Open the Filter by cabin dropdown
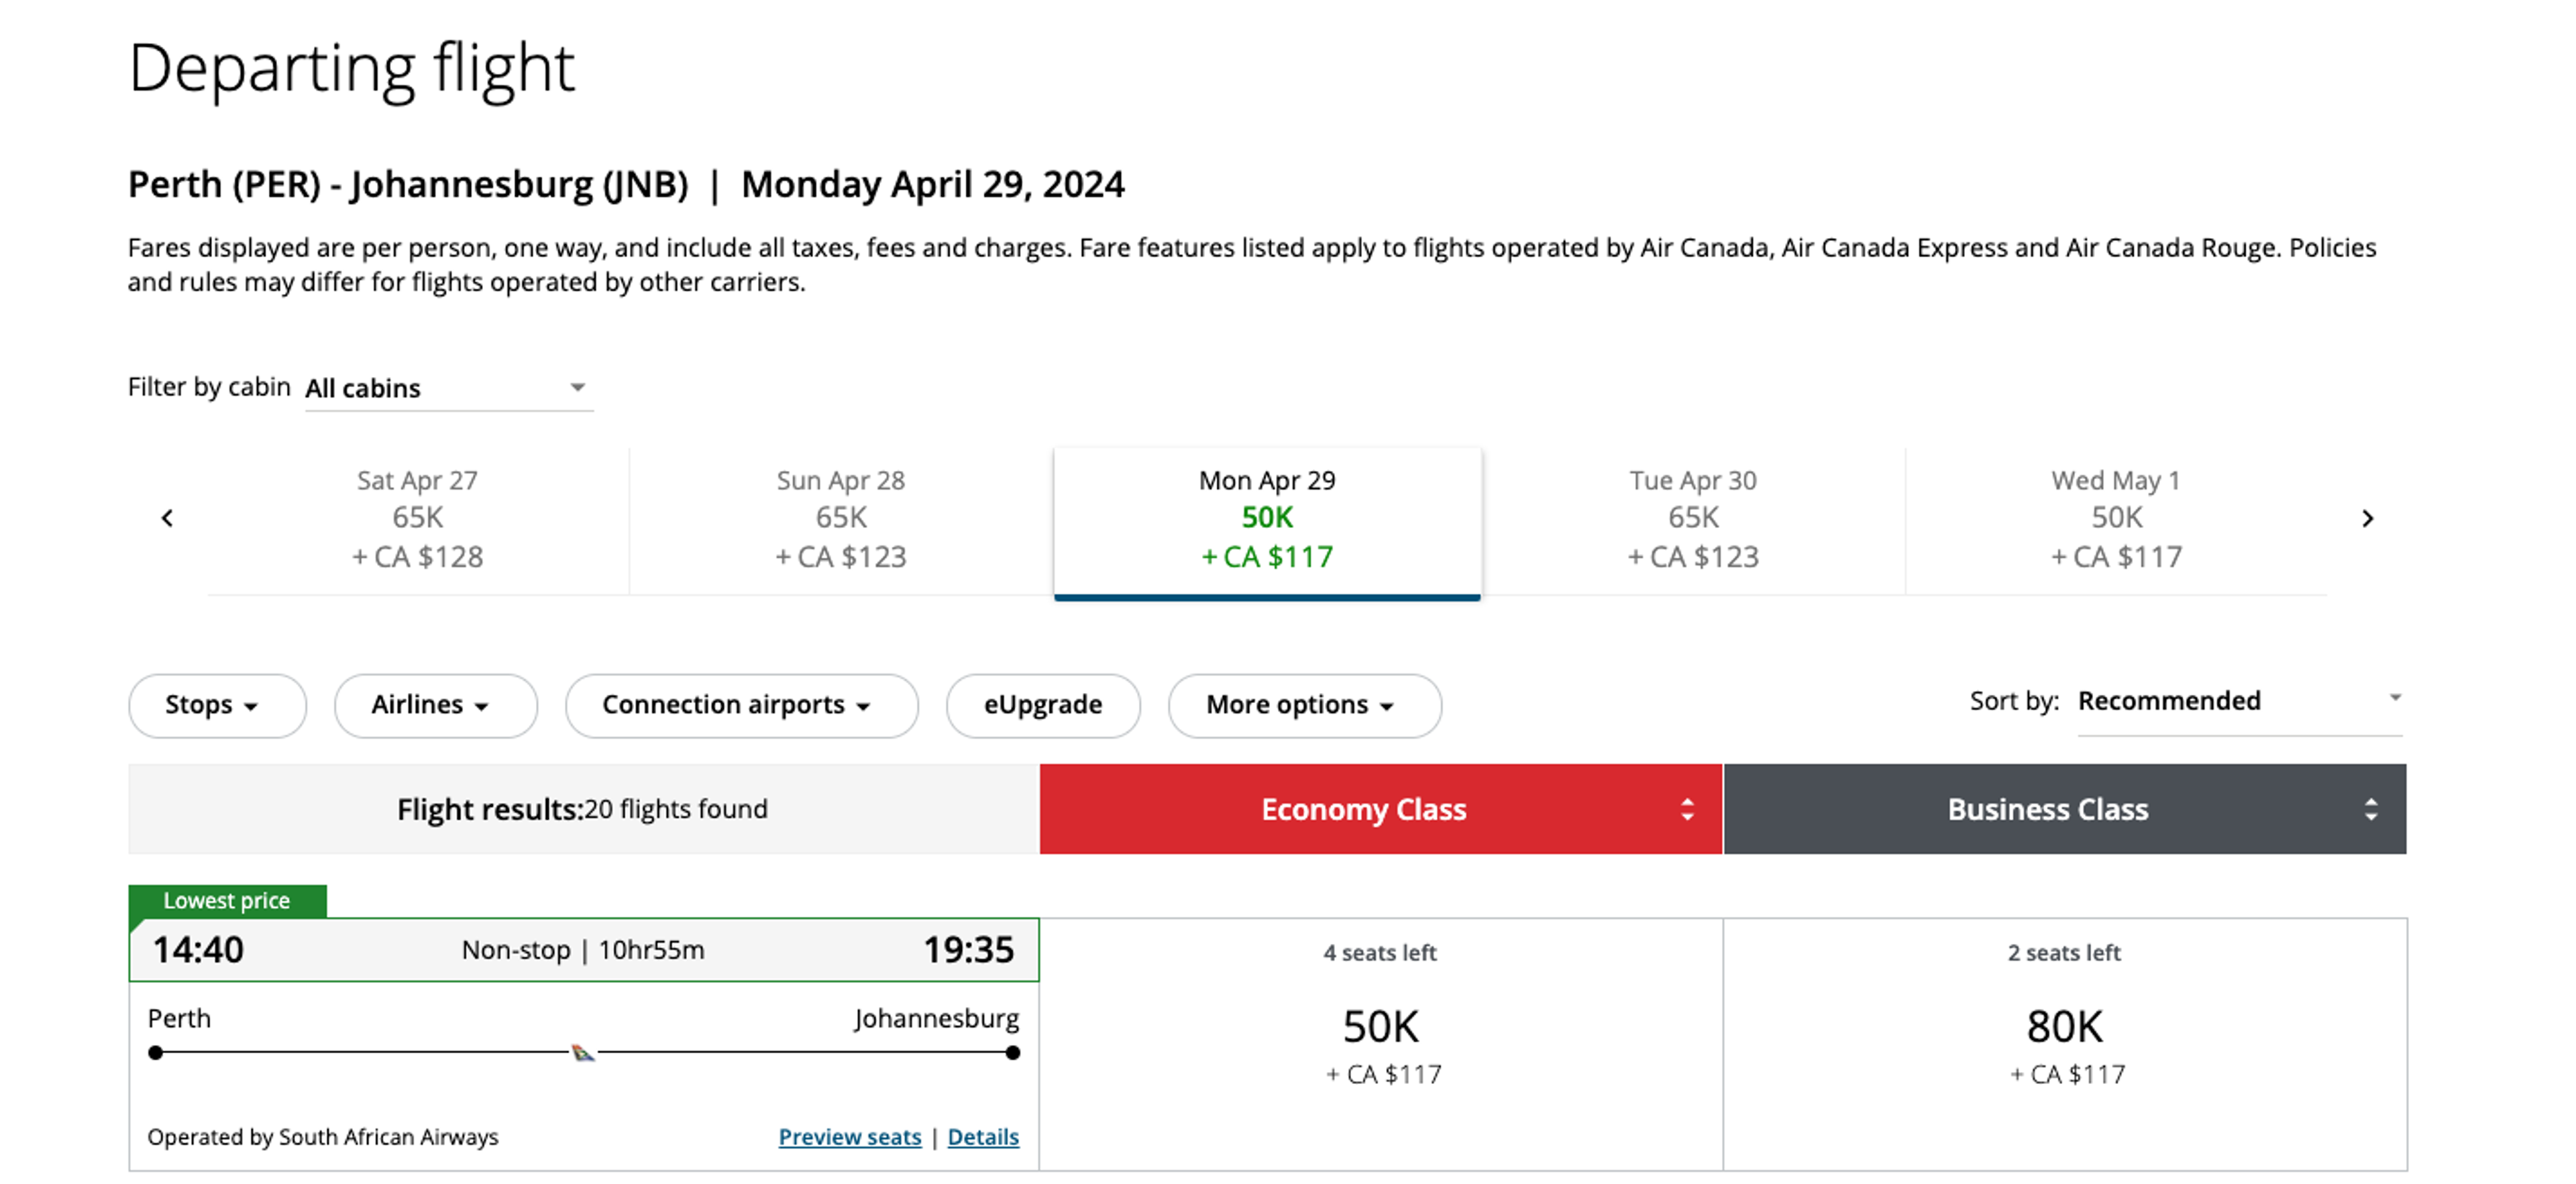This screenshot has width=2576, height=1184. [x=448, y=388]
